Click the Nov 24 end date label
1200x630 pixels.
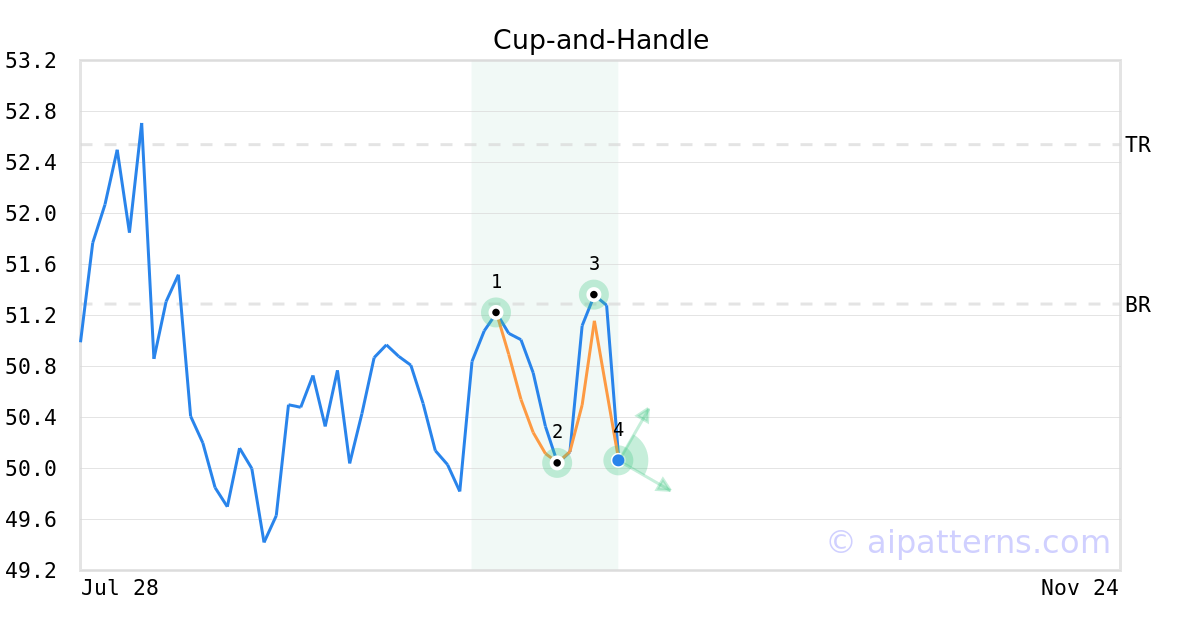(x=1079, y=588)
